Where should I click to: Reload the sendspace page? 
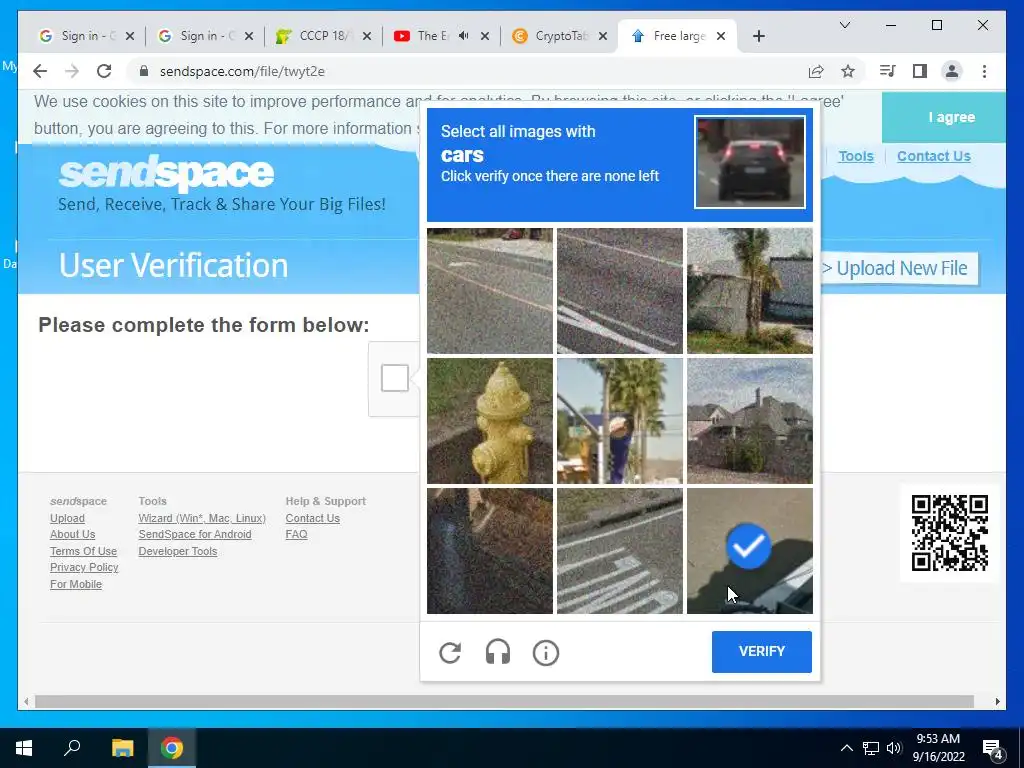(104, 71)
